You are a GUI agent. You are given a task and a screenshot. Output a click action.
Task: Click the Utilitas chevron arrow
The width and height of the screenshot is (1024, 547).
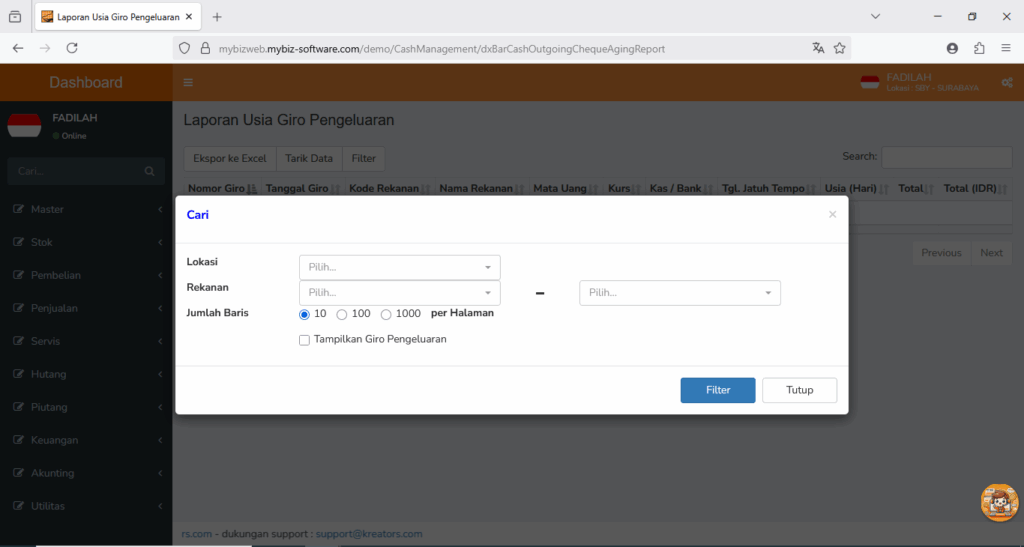click(160, 506)
